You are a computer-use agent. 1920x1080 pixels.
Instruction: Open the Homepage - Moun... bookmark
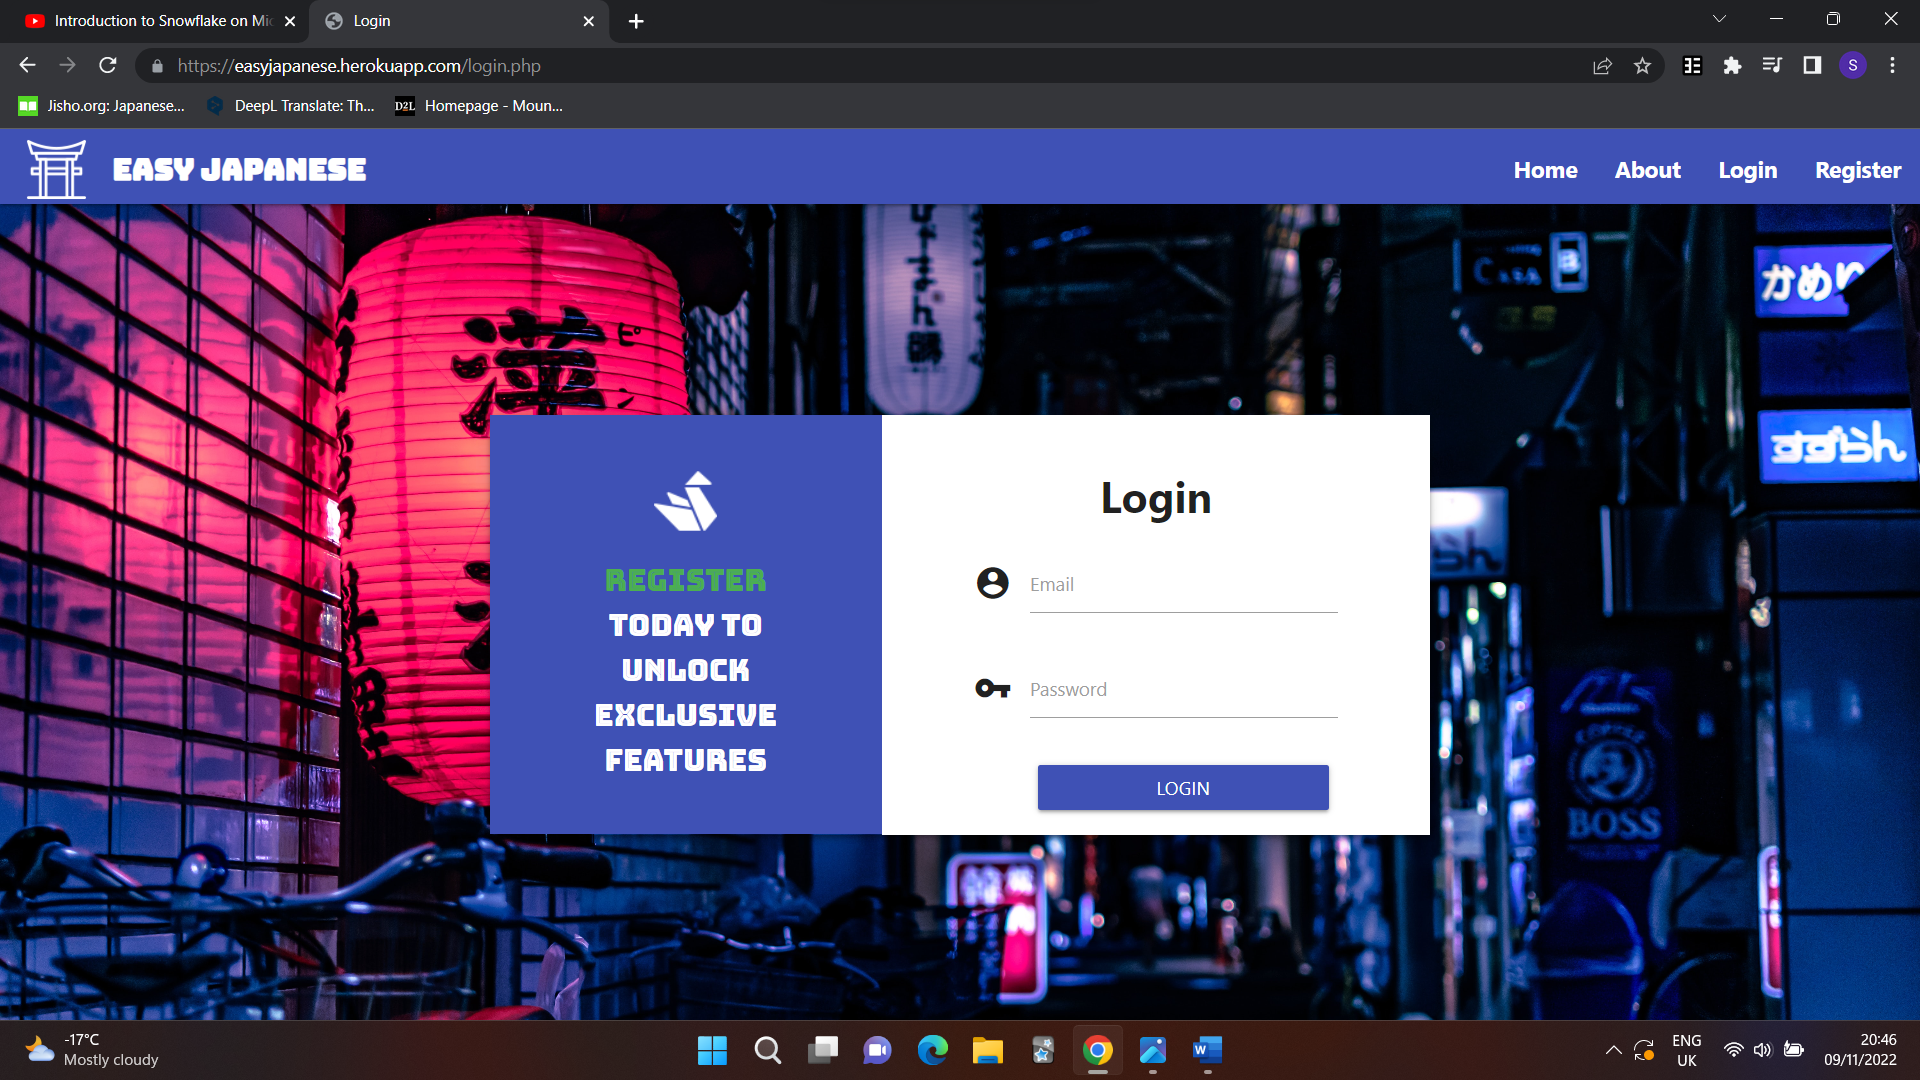(x=479, y=106)
